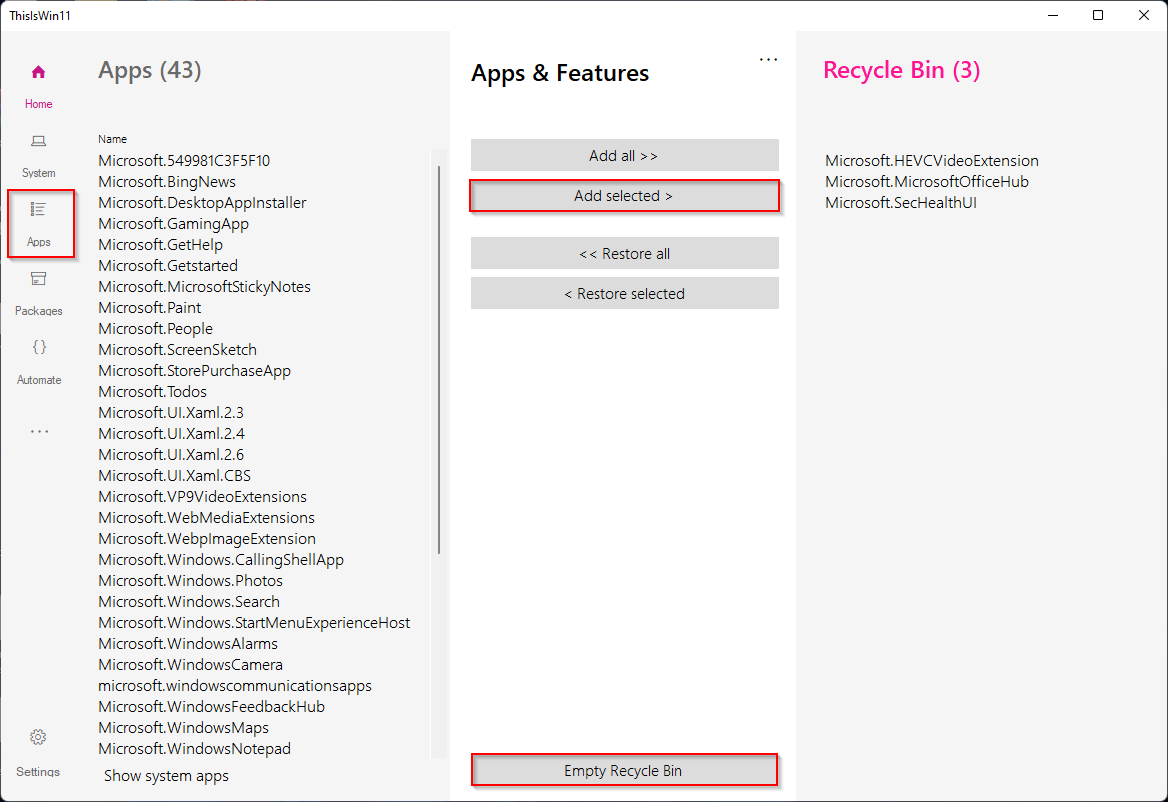Open the sidebar more options ellipsis
The height and width of the screenshot is (802, 1168).
39,432
